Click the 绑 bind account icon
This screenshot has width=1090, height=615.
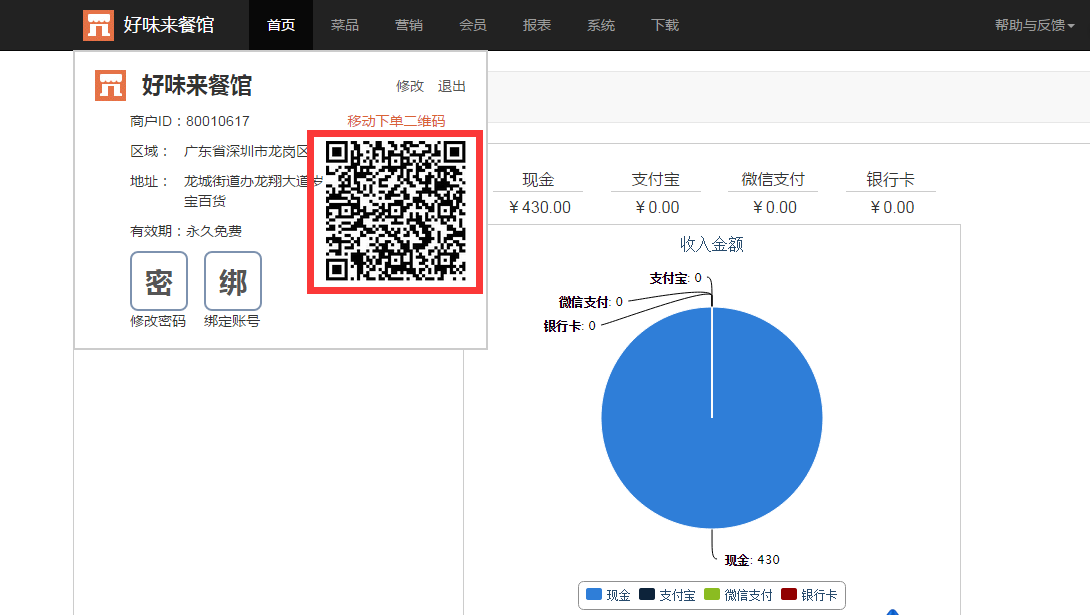233,281
